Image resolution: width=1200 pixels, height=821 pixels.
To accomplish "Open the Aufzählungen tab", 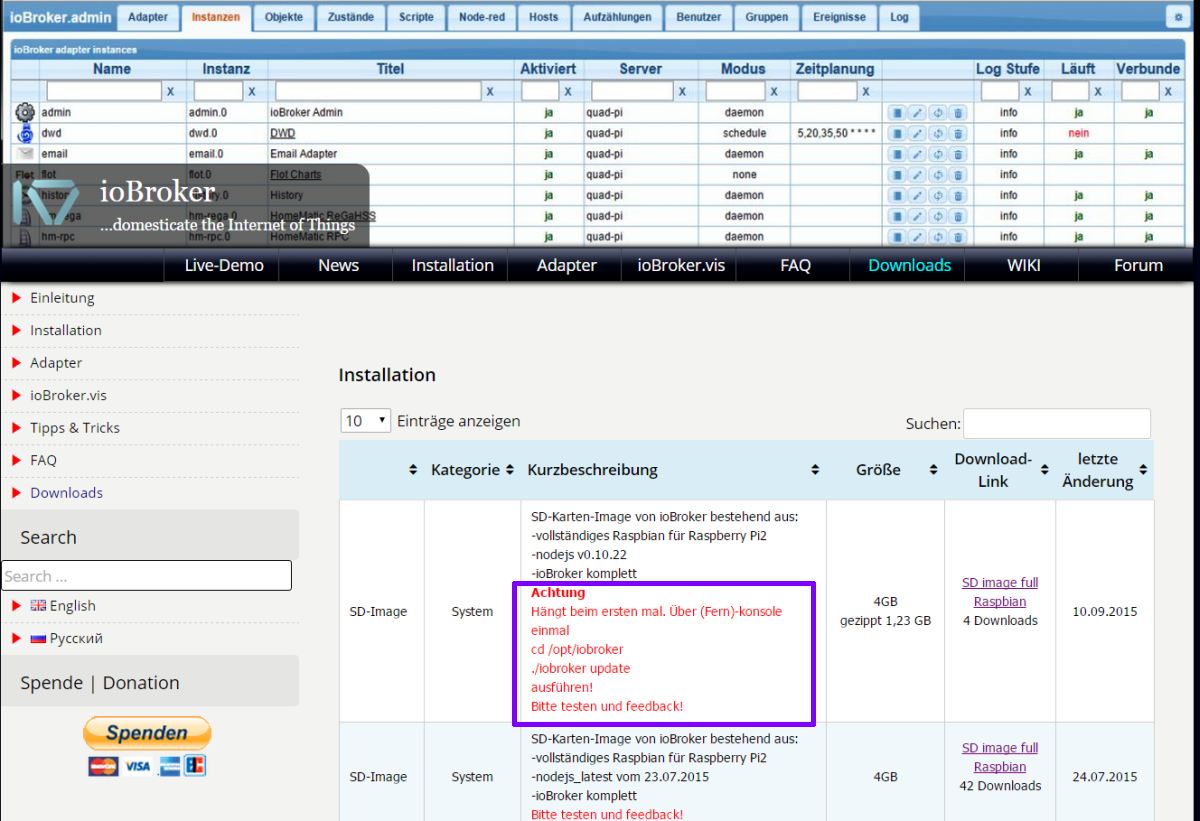I will [x=618, y=17].
